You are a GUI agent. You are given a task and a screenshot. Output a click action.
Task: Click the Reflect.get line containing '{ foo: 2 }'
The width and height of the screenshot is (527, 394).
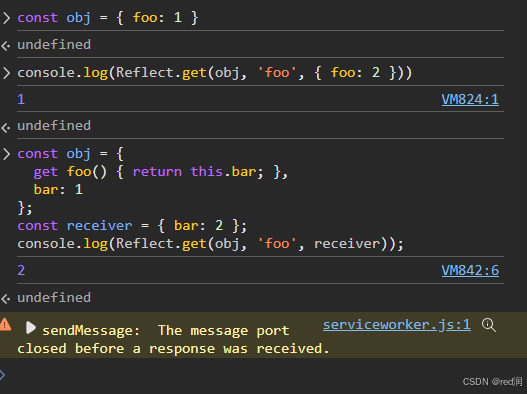coord(214,73)
